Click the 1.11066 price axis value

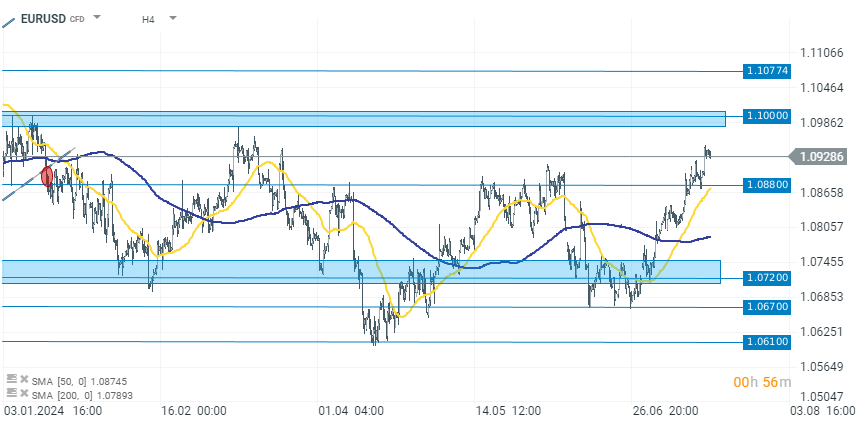coord(821,53)
